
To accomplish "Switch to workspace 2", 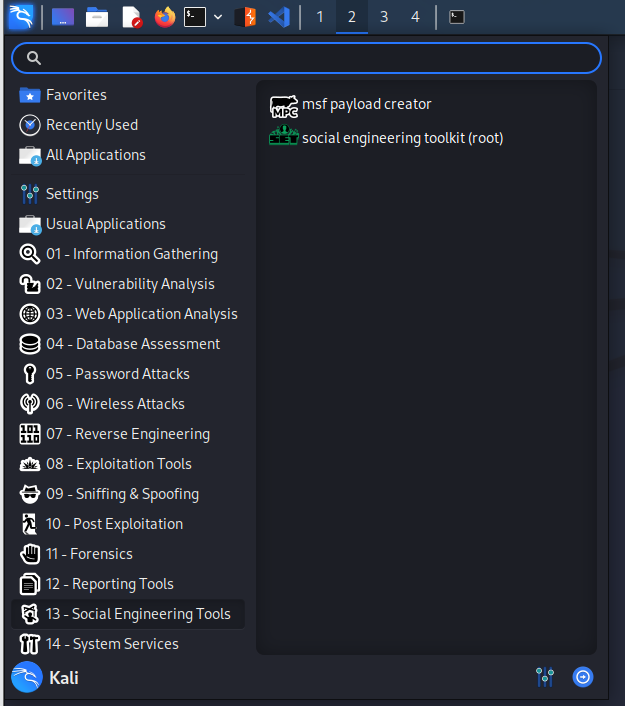I will [x=352, y=17].
